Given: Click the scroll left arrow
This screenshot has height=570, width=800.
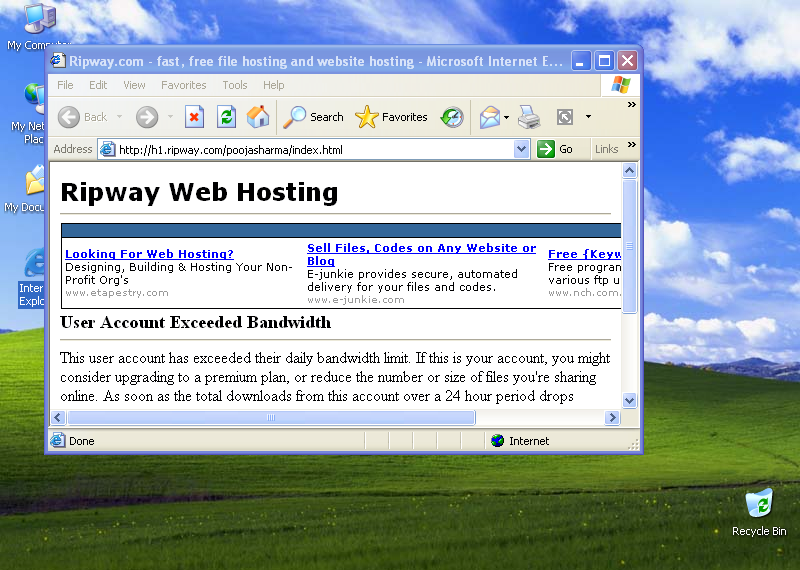Looking at the screenshot, I should coord(58,417).
